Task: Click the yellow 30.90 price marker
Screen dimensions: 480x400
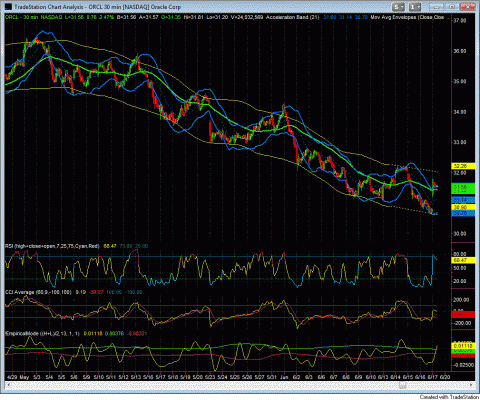Action: tap(463, 207)
